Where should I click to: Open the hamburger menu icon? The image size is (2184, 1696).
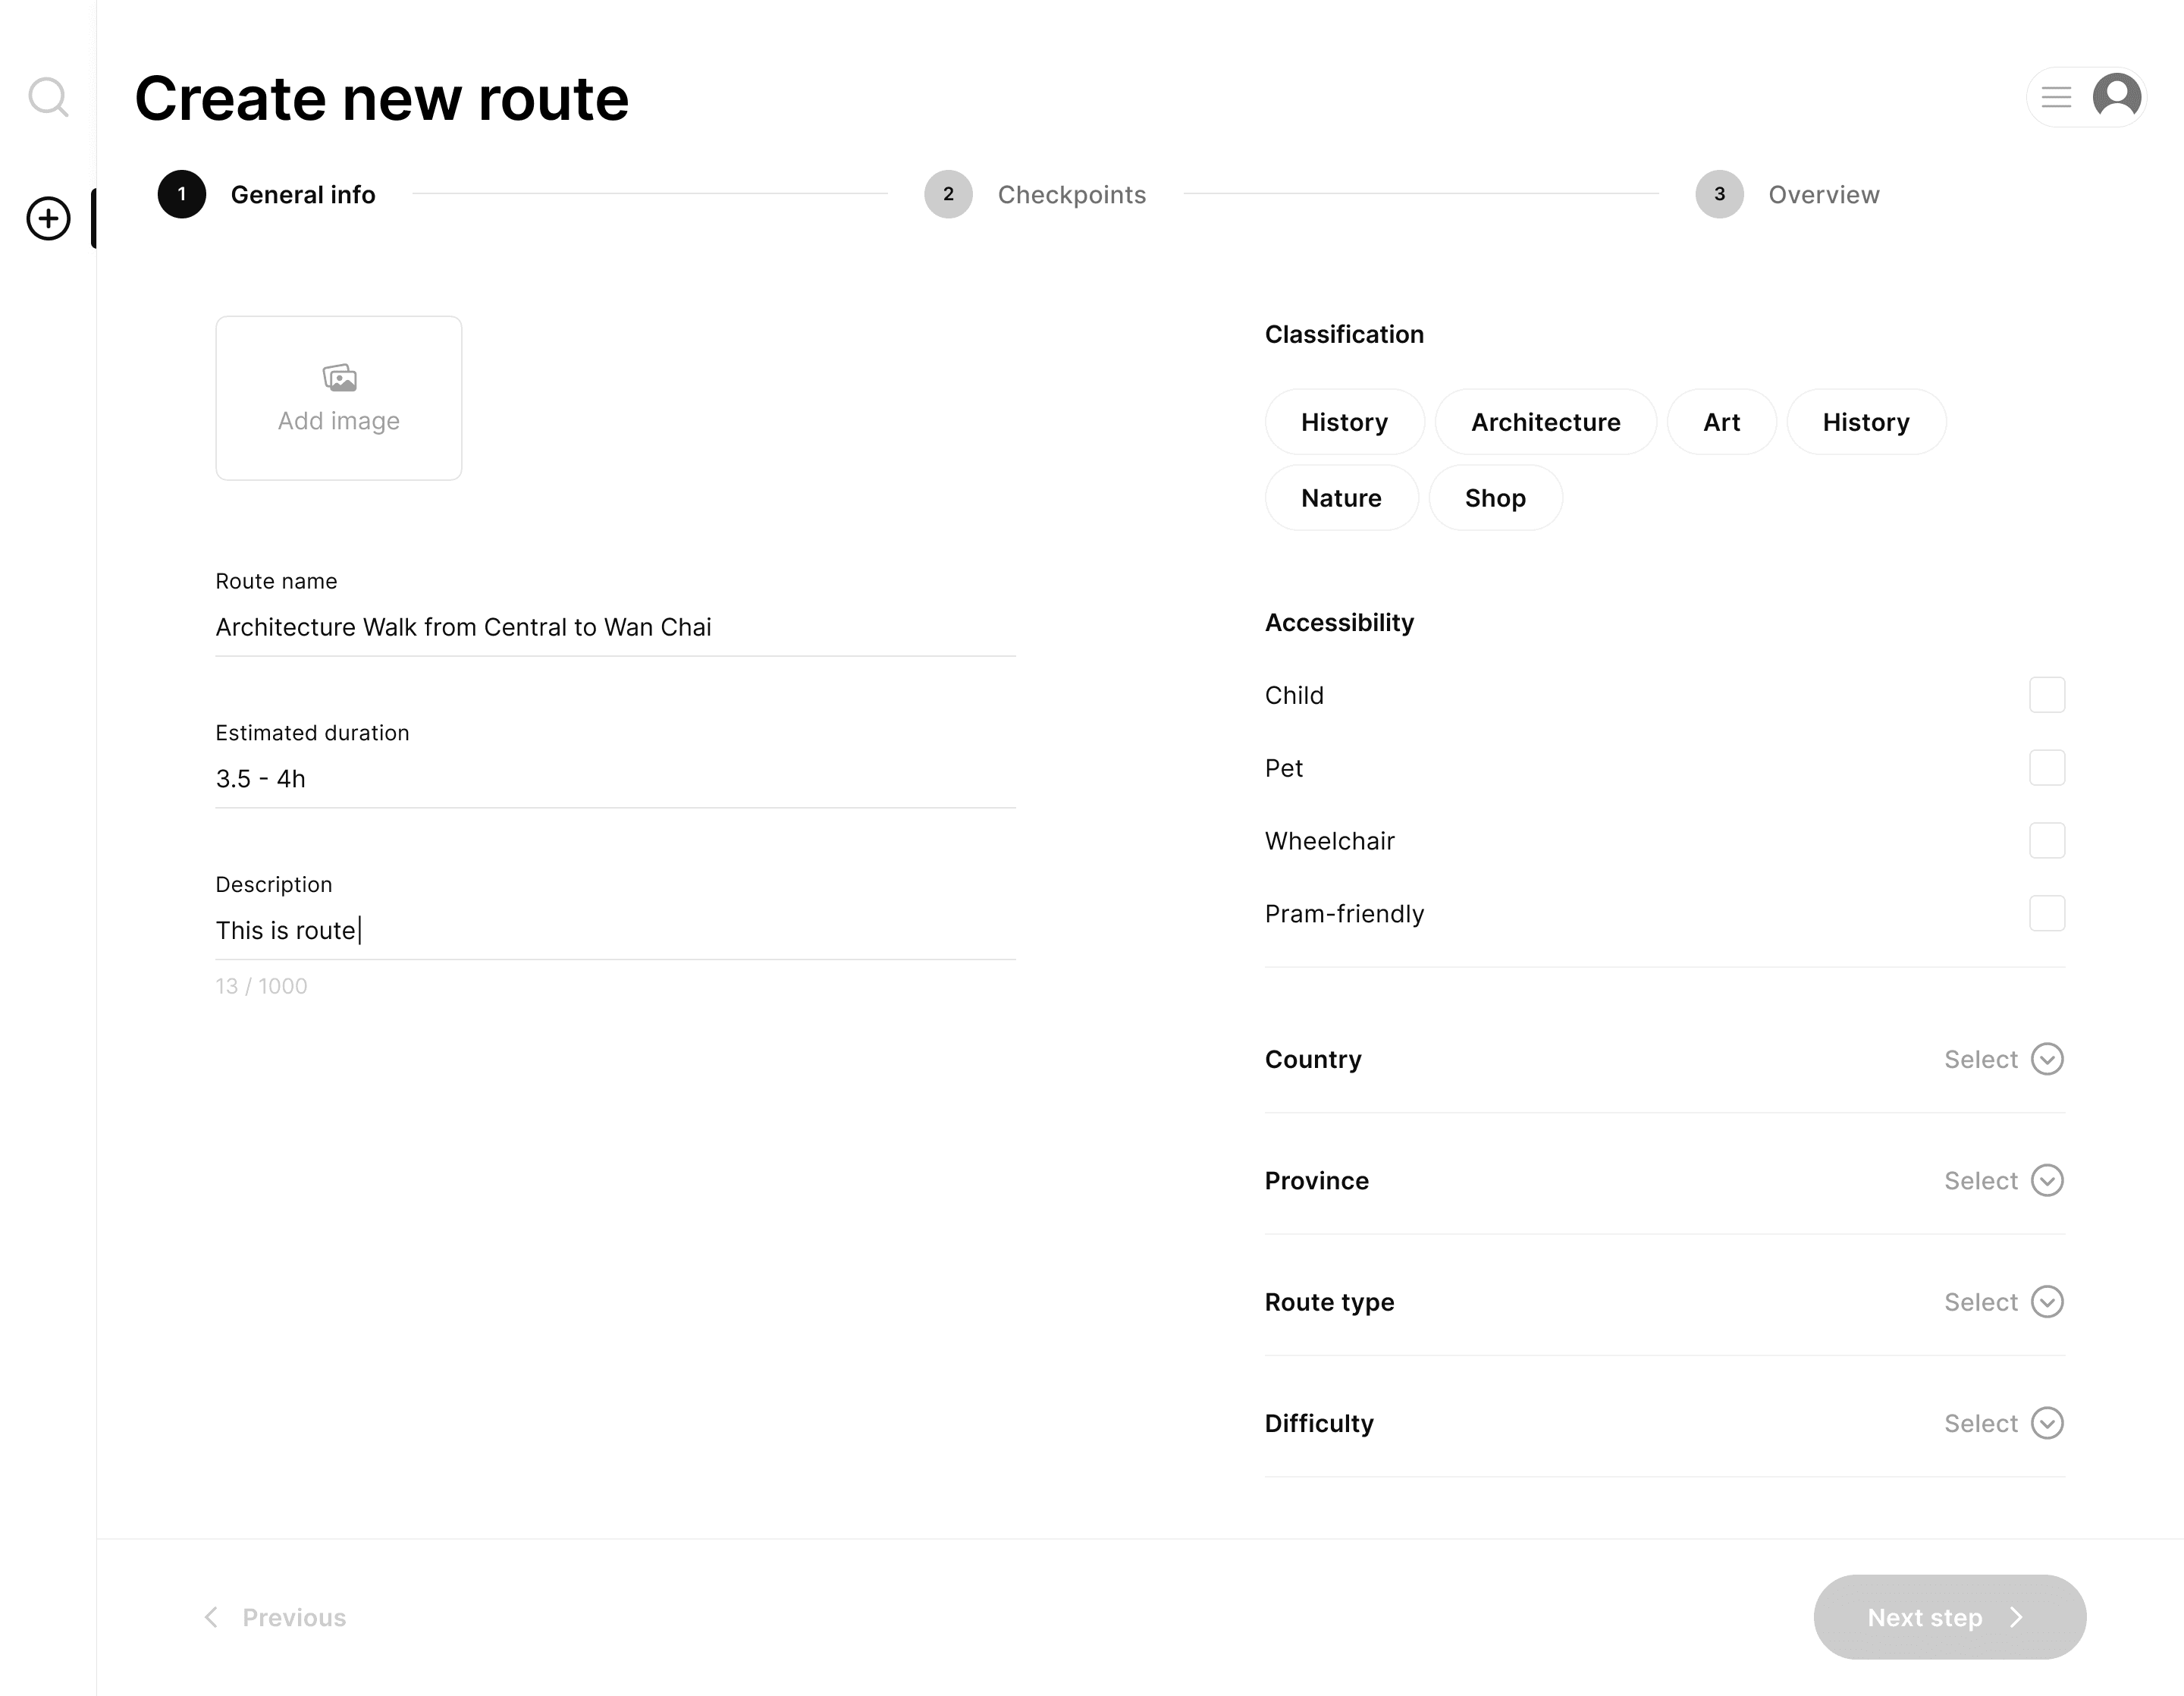(x=2056, y=97)
